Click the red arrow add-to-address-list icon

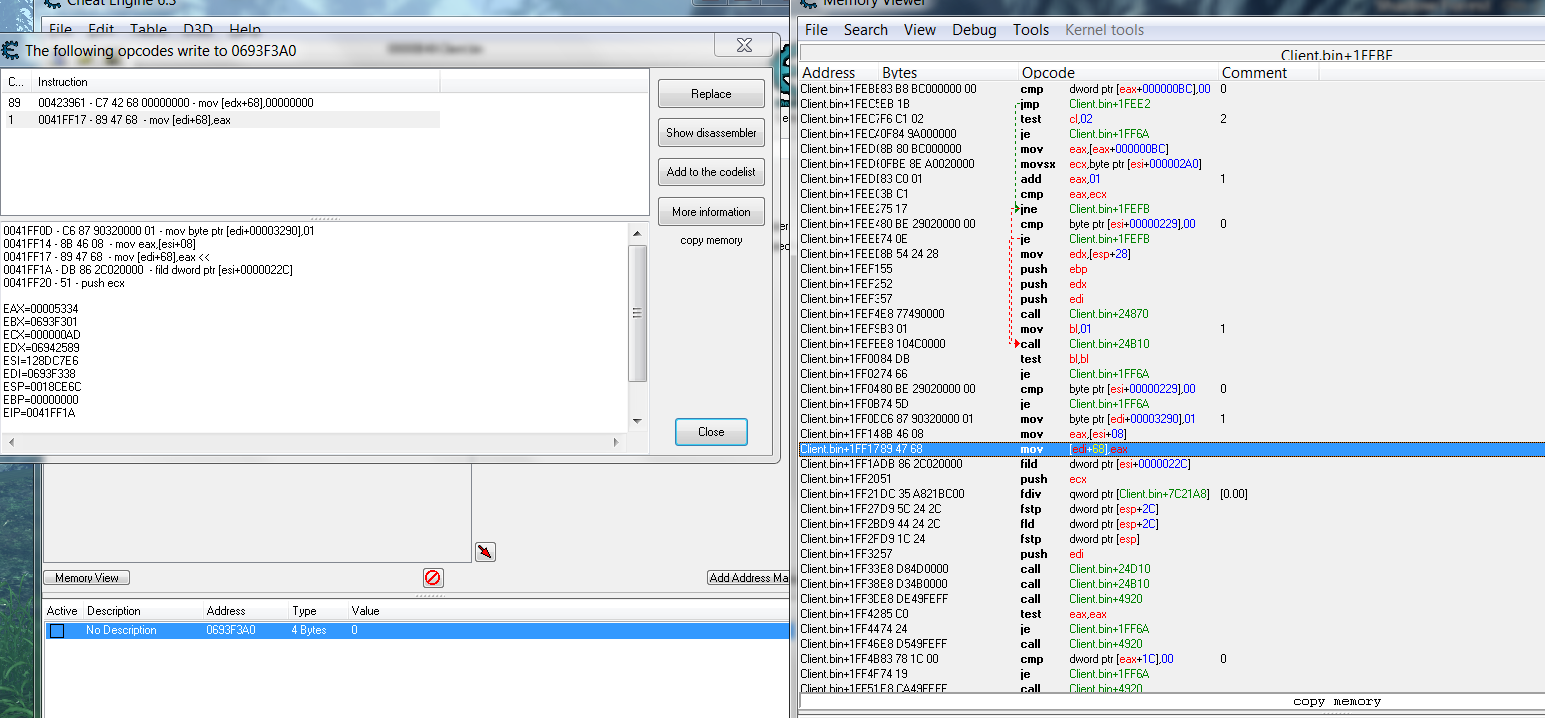tap(485, 552)
